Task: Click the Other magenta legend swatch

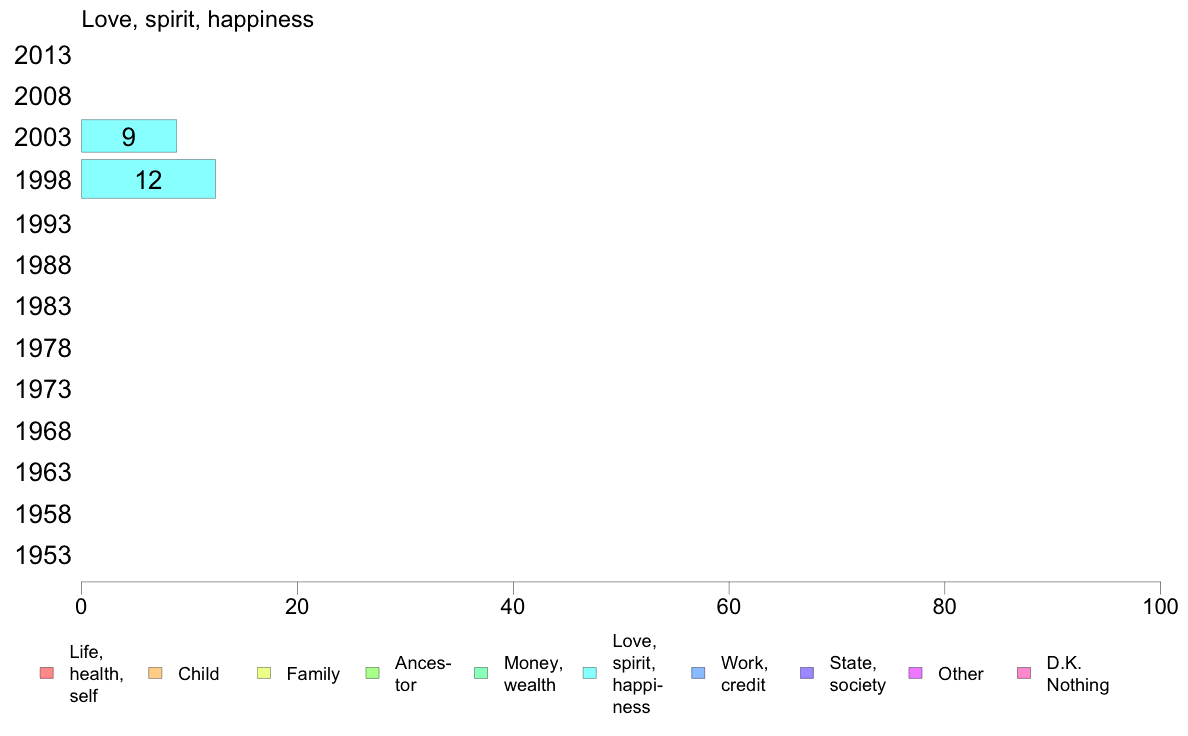Action: pos(915,673)
